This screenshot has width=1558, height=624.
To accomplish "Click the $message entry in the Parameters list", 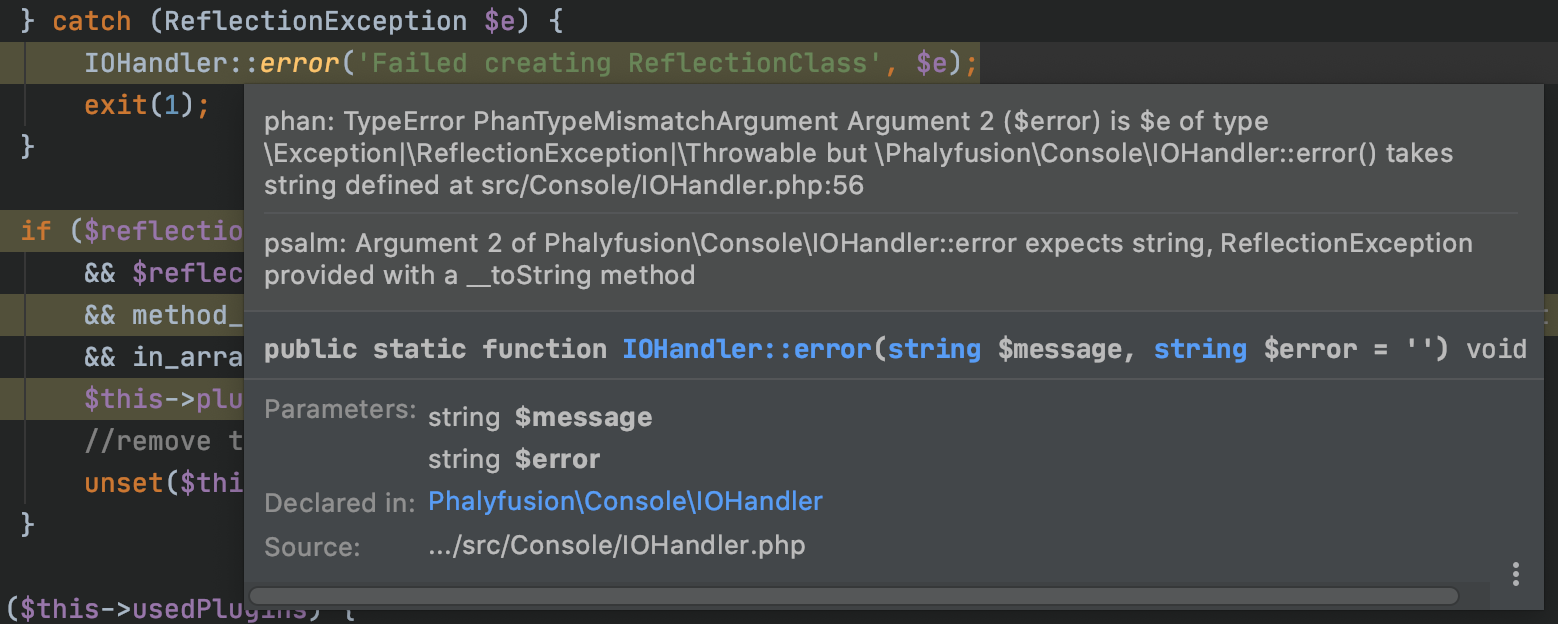I will [x=583, y=417].
